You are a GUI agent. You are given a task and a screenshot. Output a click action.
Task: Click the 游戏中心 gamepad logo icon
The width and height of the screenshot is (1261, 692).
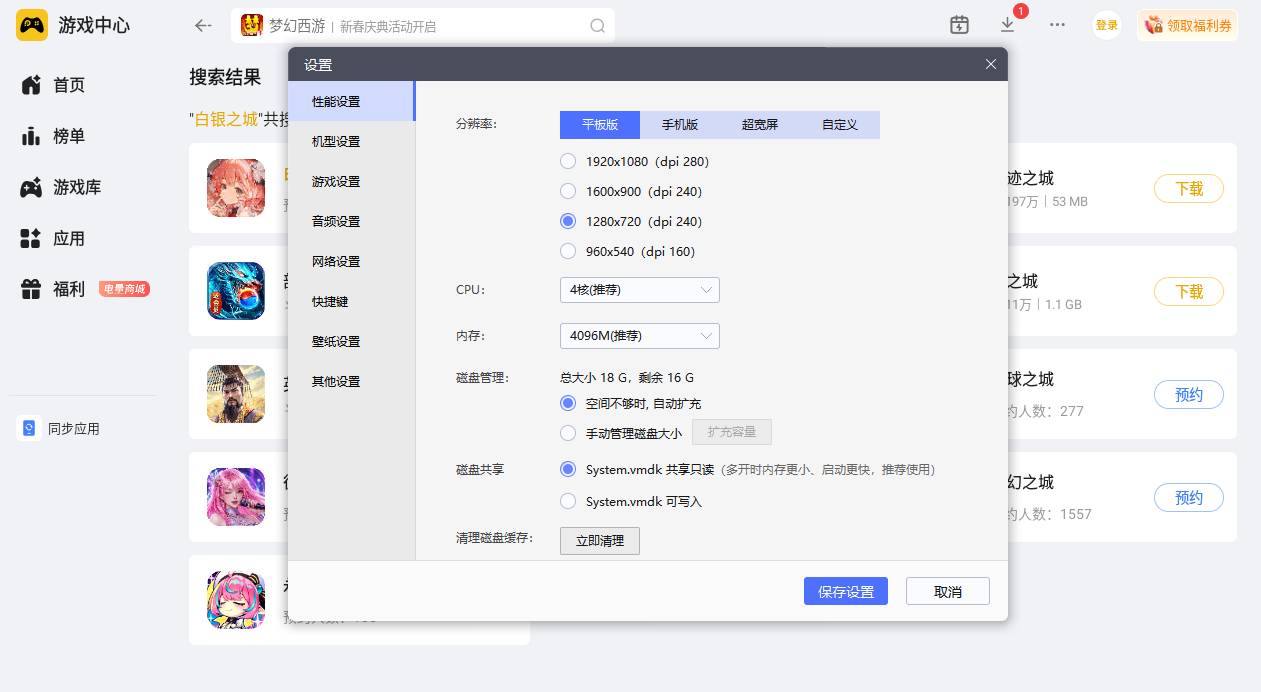point(32,25)
